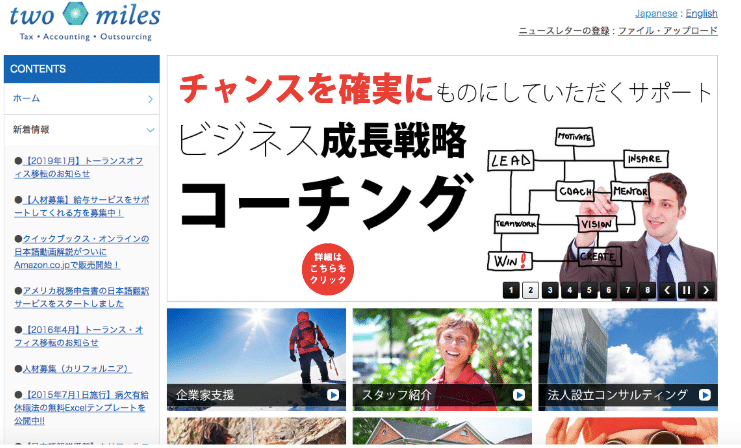
Task: Pause the banner slideshow
Action: point(686,290)
